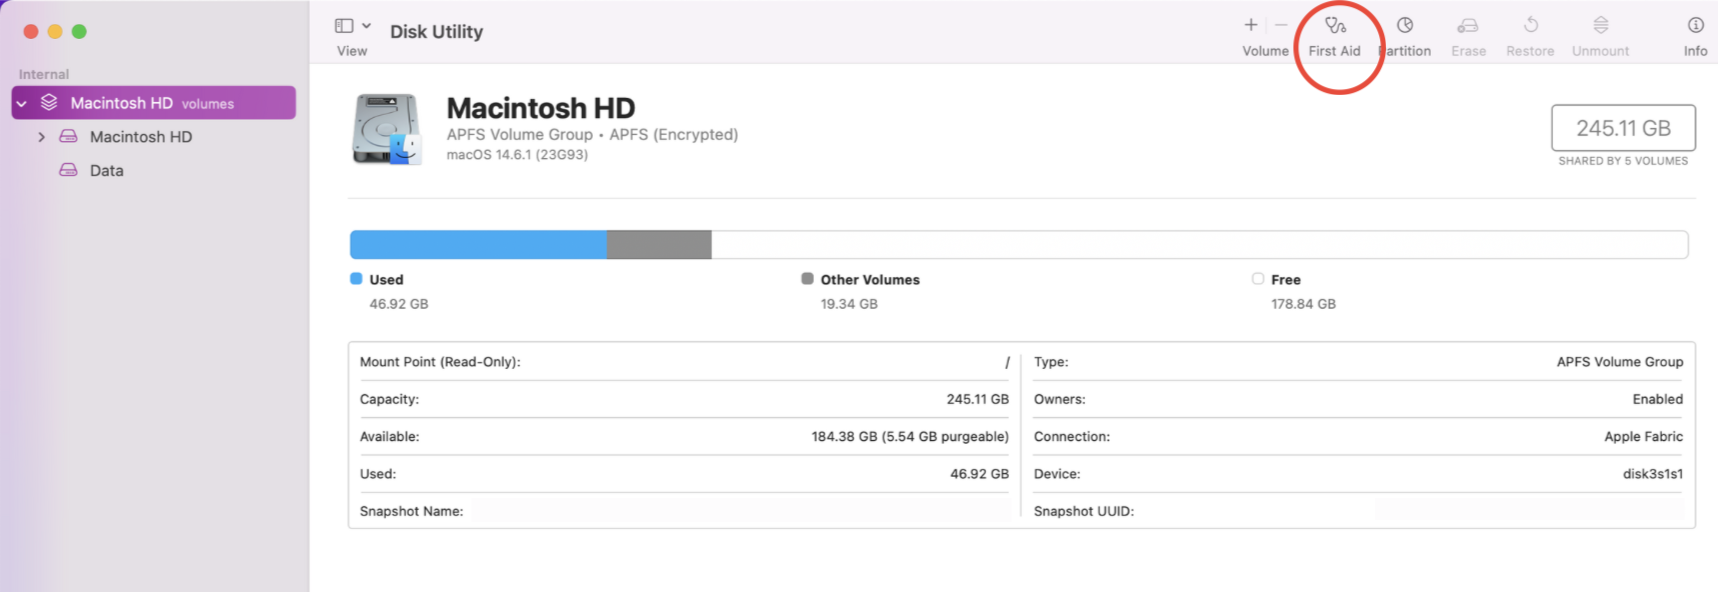Click the gray Other Volumes bar segment
This screenshot has width=1718, height=592.
coord(659,245)
